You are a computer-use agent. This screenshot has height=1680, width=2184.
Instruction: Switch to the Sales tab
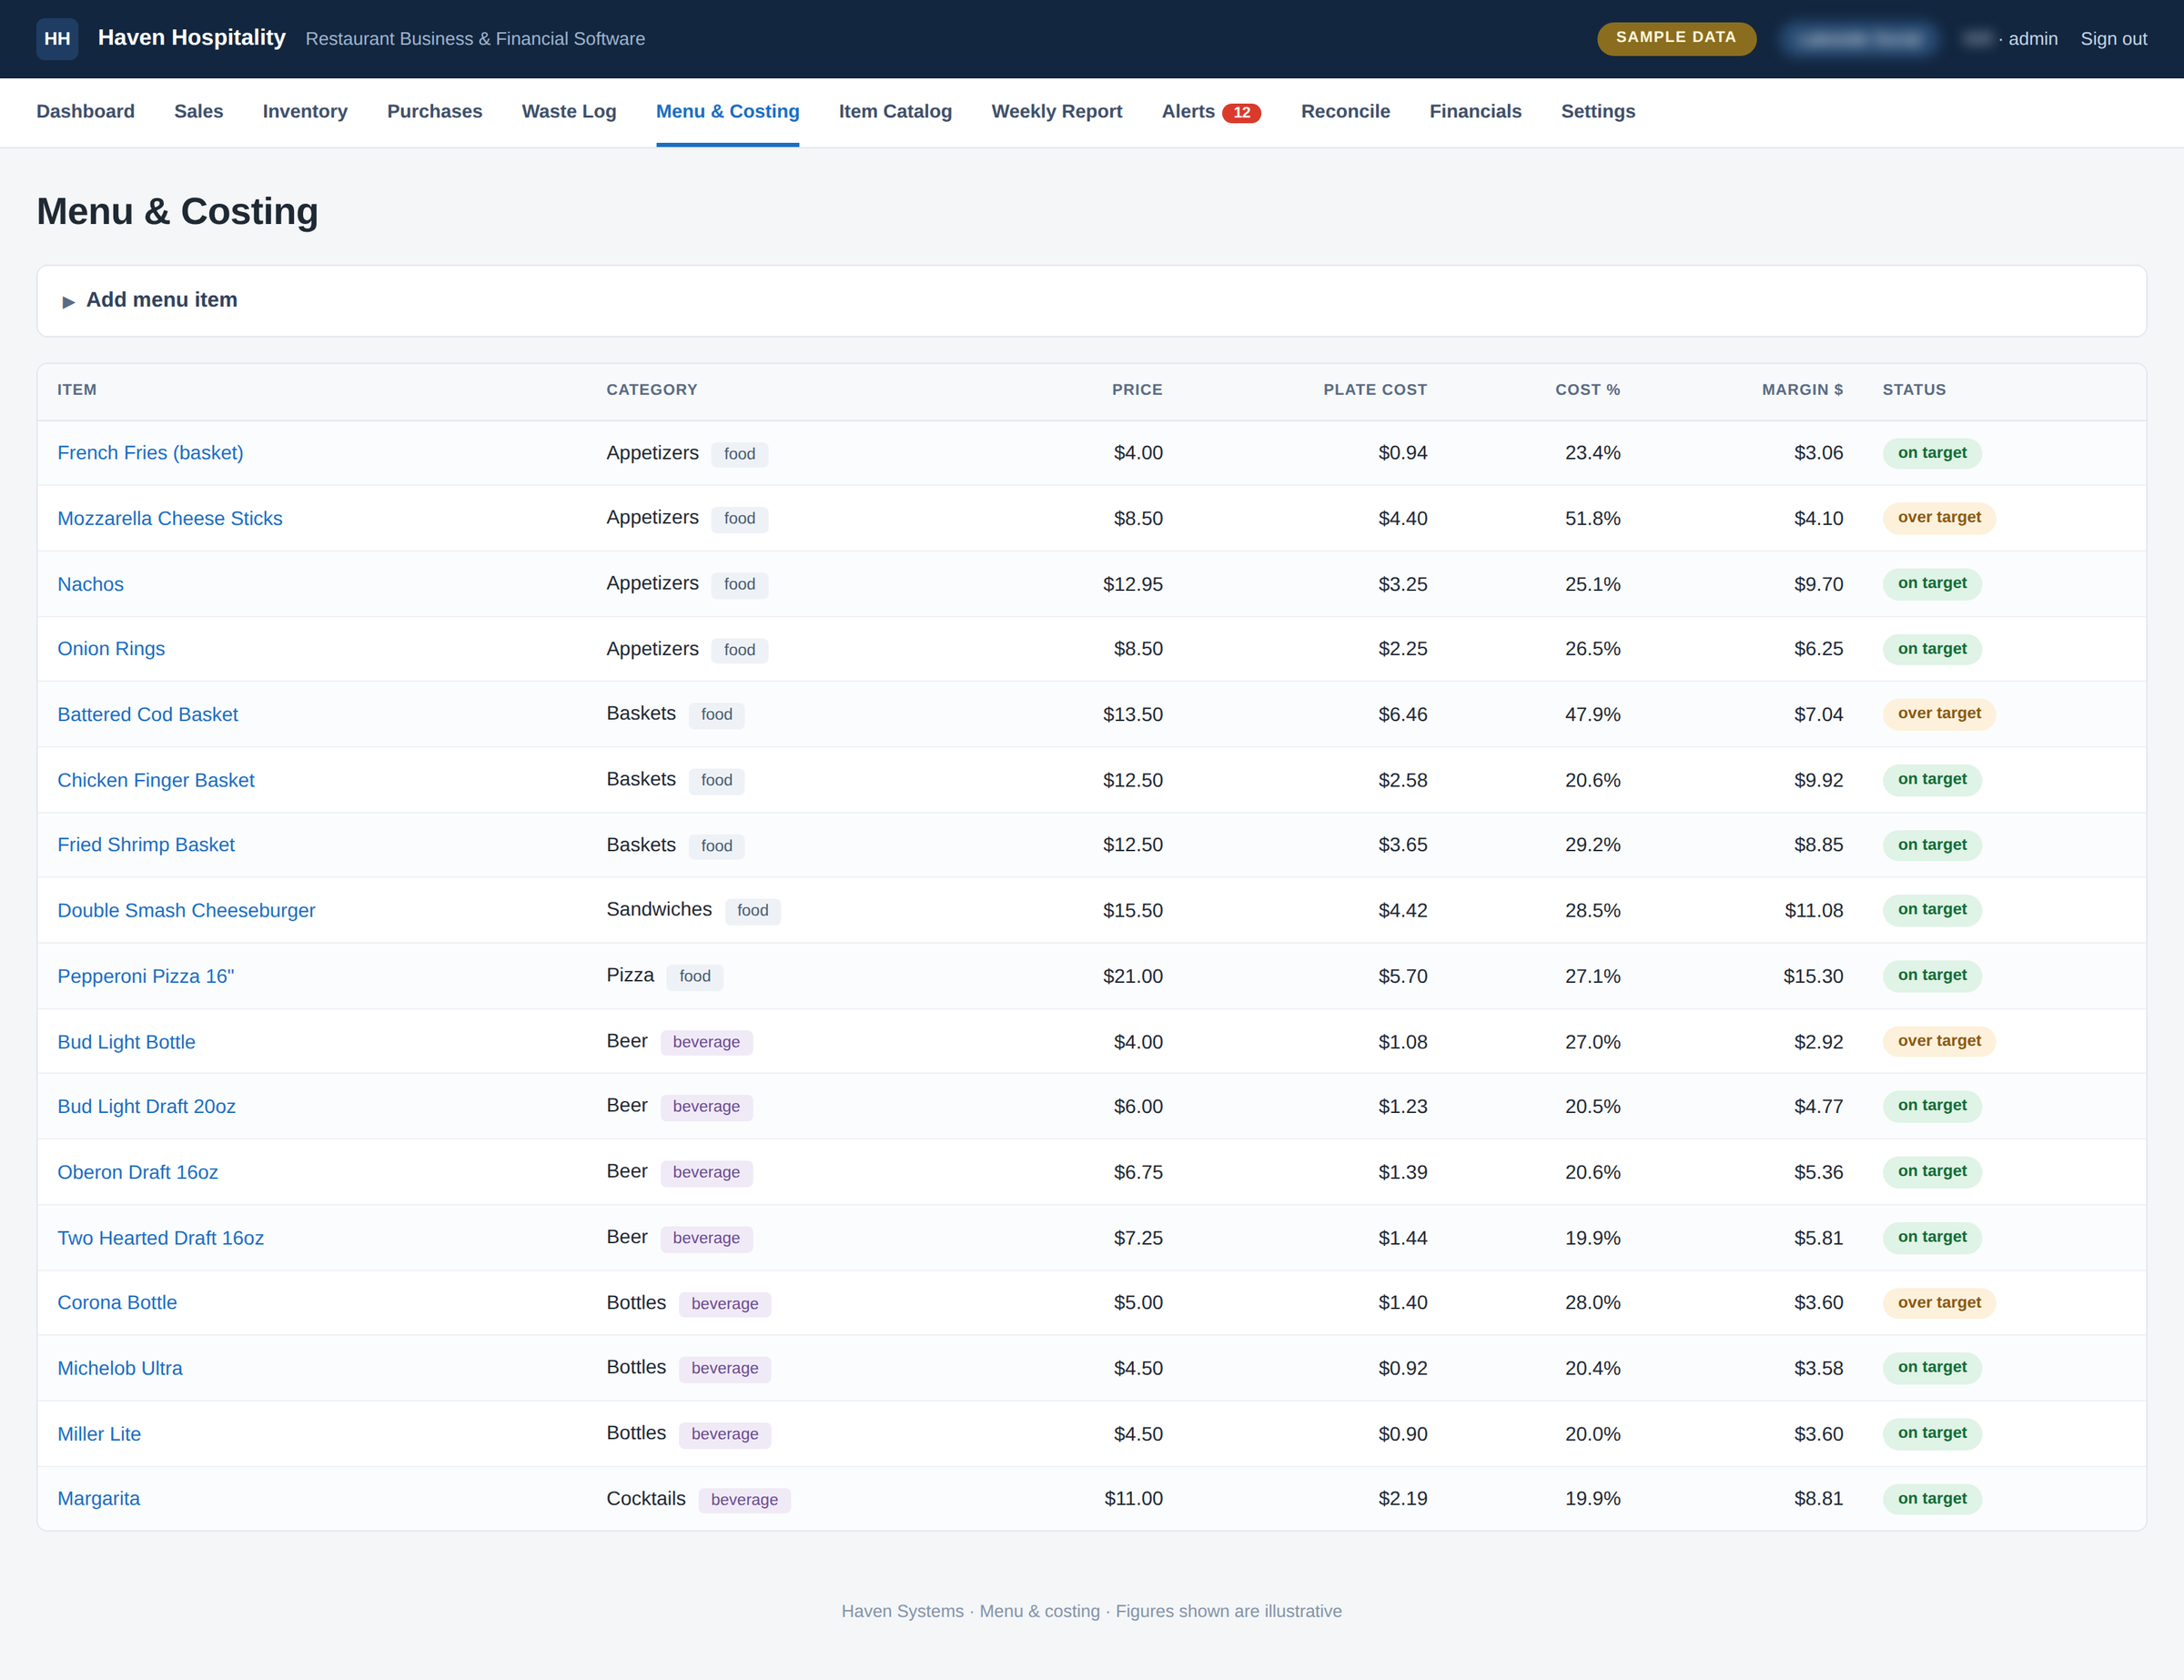pyautogui.click(x=198, y=112)
